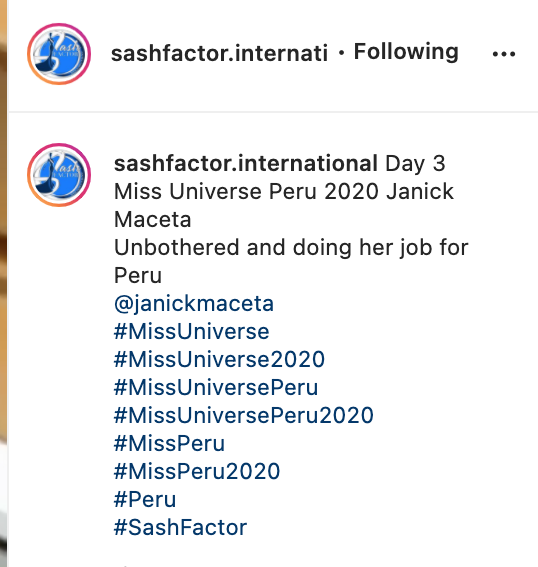This screenshot has height=567, width=538.
Task: Toggle the Following status button
Action: click(406, 52)
